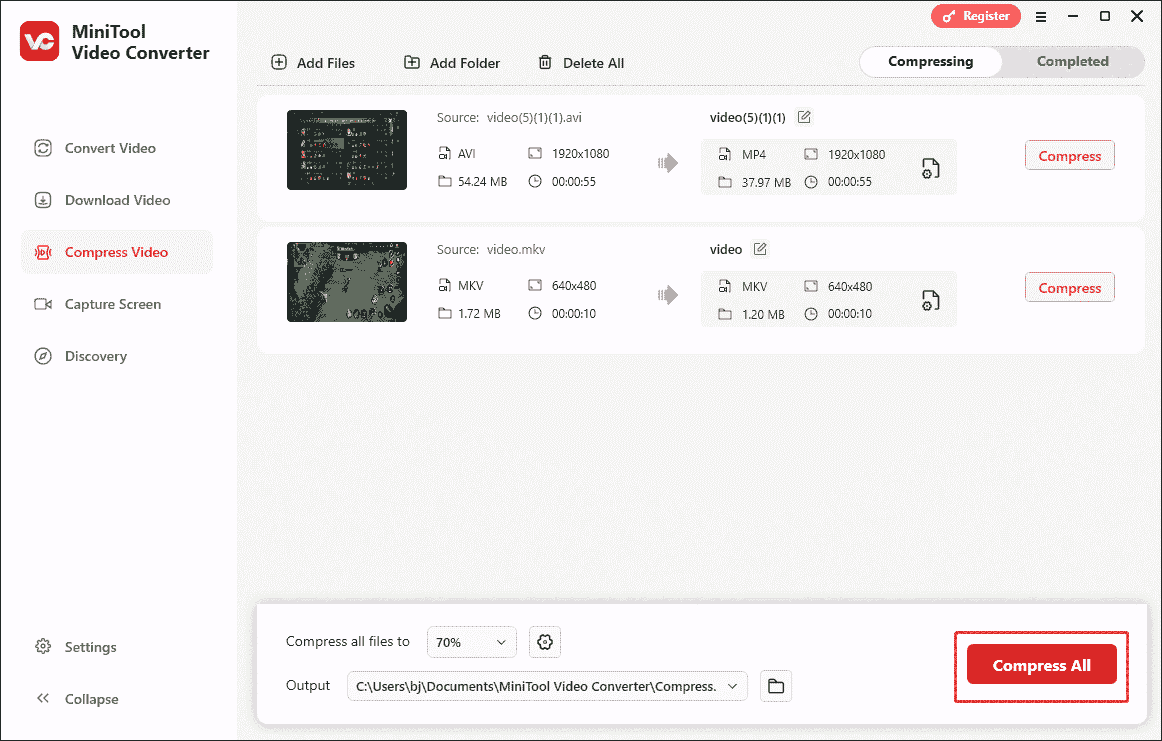The image size is (1162, 741).
Task: Click the Capture Screen camera icon
Action: (43, 304)
